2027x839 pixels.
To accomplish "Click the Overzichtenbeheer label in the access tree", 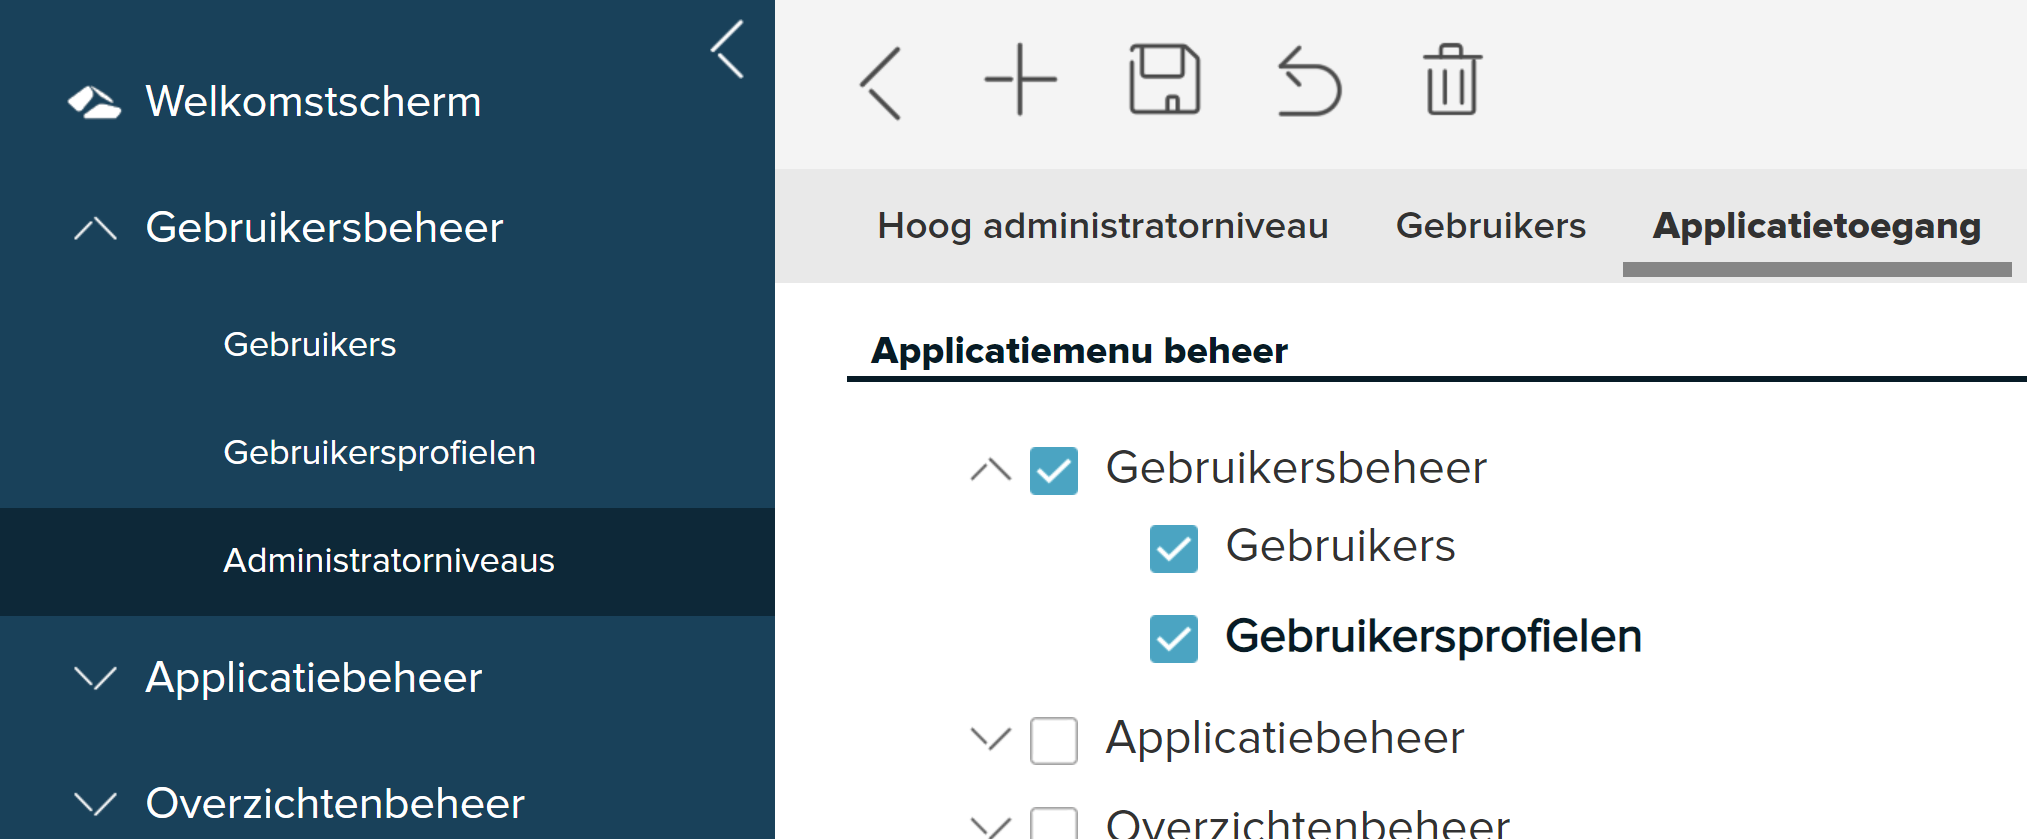I will (1308, 823).
